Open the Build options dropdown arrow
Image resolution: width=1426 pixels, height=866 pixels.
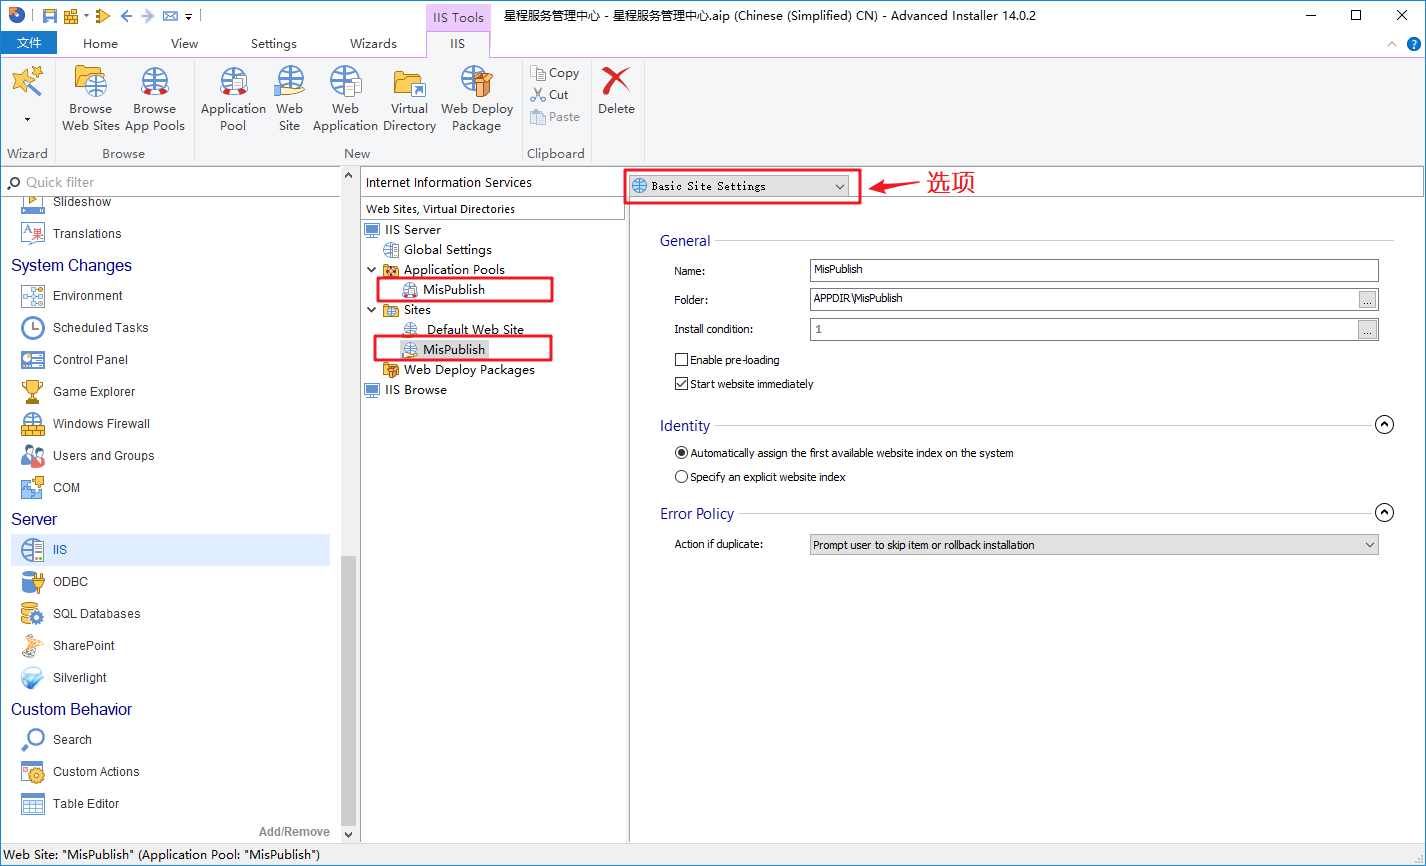click(86, 16)
